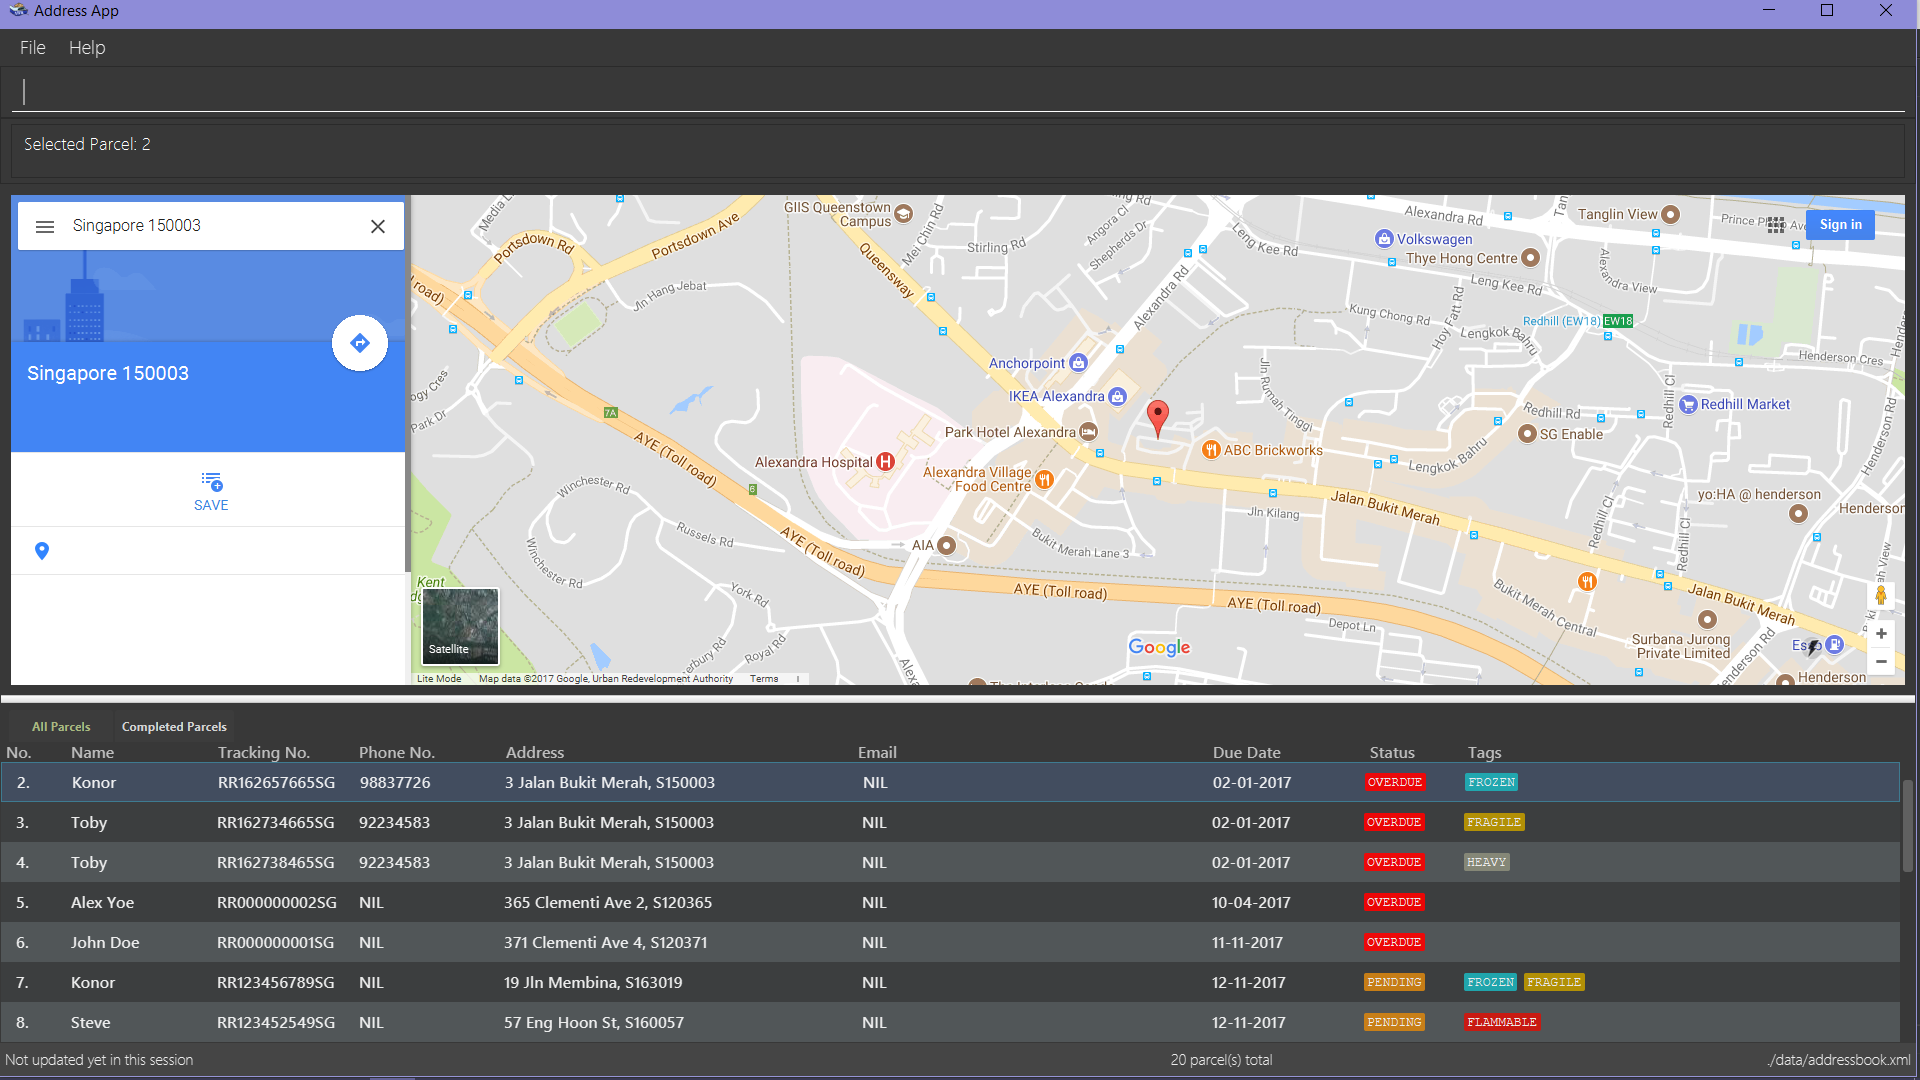1920x1080 pixels.
Task: Click Volkswagen place icon
Action: click(1384, 239)
